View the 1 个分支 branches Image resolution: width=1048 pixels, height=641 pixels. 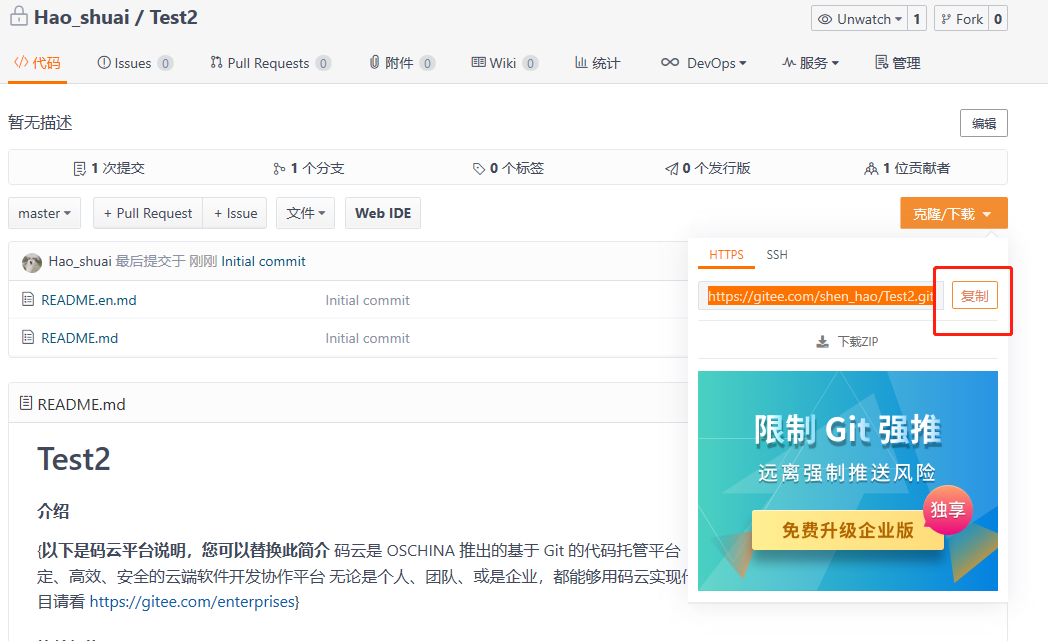click(309, 168)
